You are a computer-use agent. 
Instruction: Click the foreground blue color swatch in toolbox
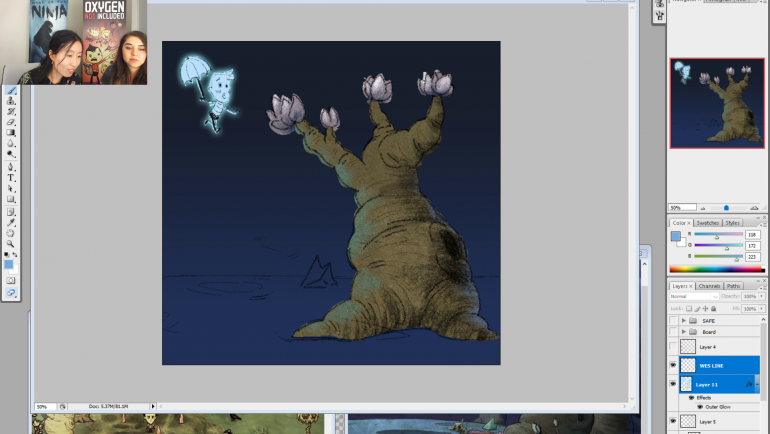pos(9,264)
